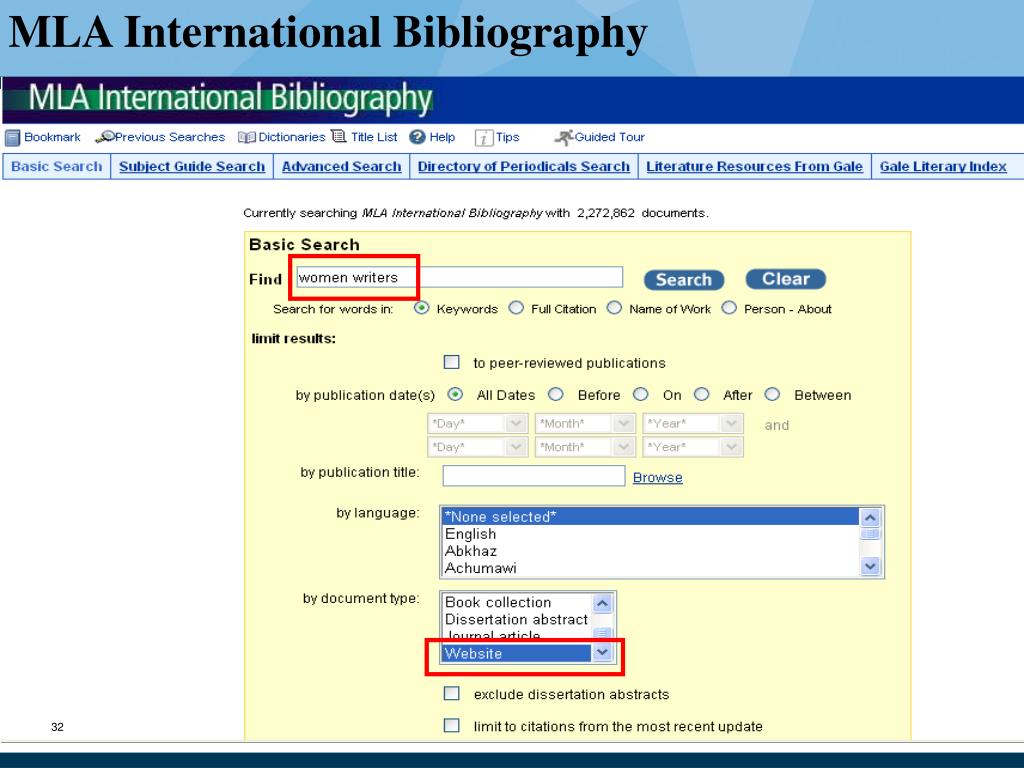Viewport: 1024px width, 768px height.
Task: Select the All Dates radio button
Action: pos(455,394)
